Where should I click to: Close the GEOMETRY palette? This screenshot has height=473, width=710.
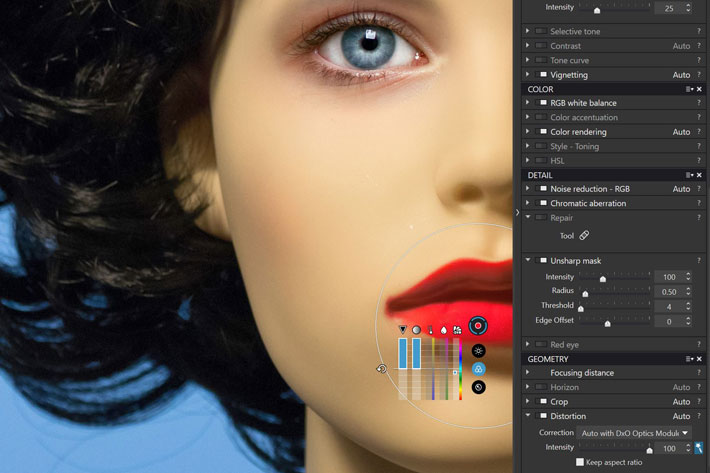tap(699, 359)
